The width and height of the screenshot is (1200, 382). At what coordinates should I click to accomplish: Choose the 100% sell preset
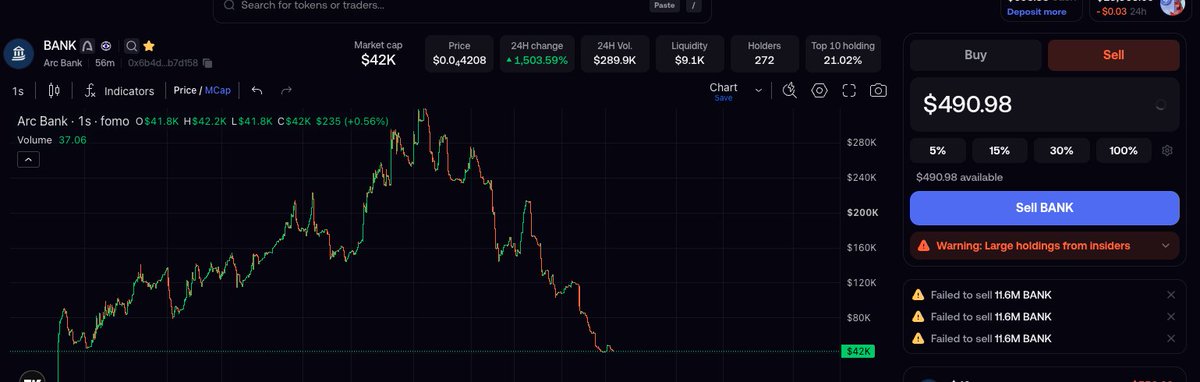pyautogui.click(x=1124, y=151)
